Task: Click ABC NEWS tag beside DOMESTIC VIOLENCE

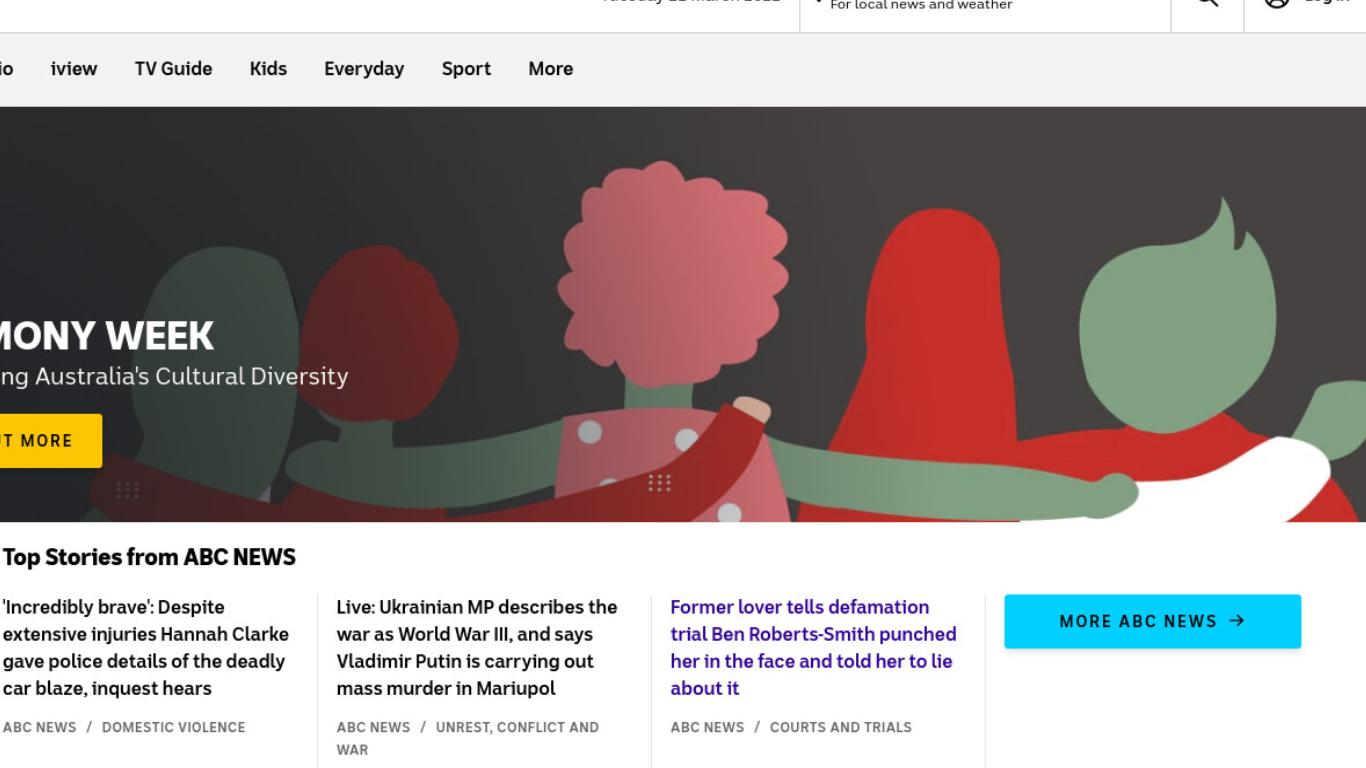Action: pyautogui.click(x=40, y=727)
